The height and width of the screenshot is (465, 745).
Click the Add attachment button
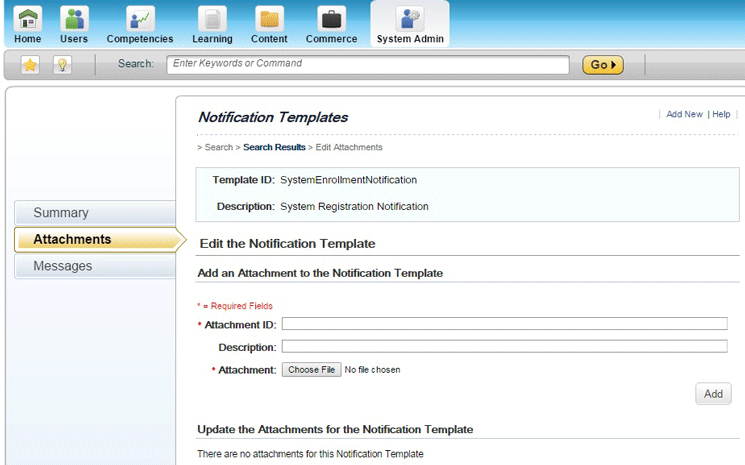coord(713,394)
